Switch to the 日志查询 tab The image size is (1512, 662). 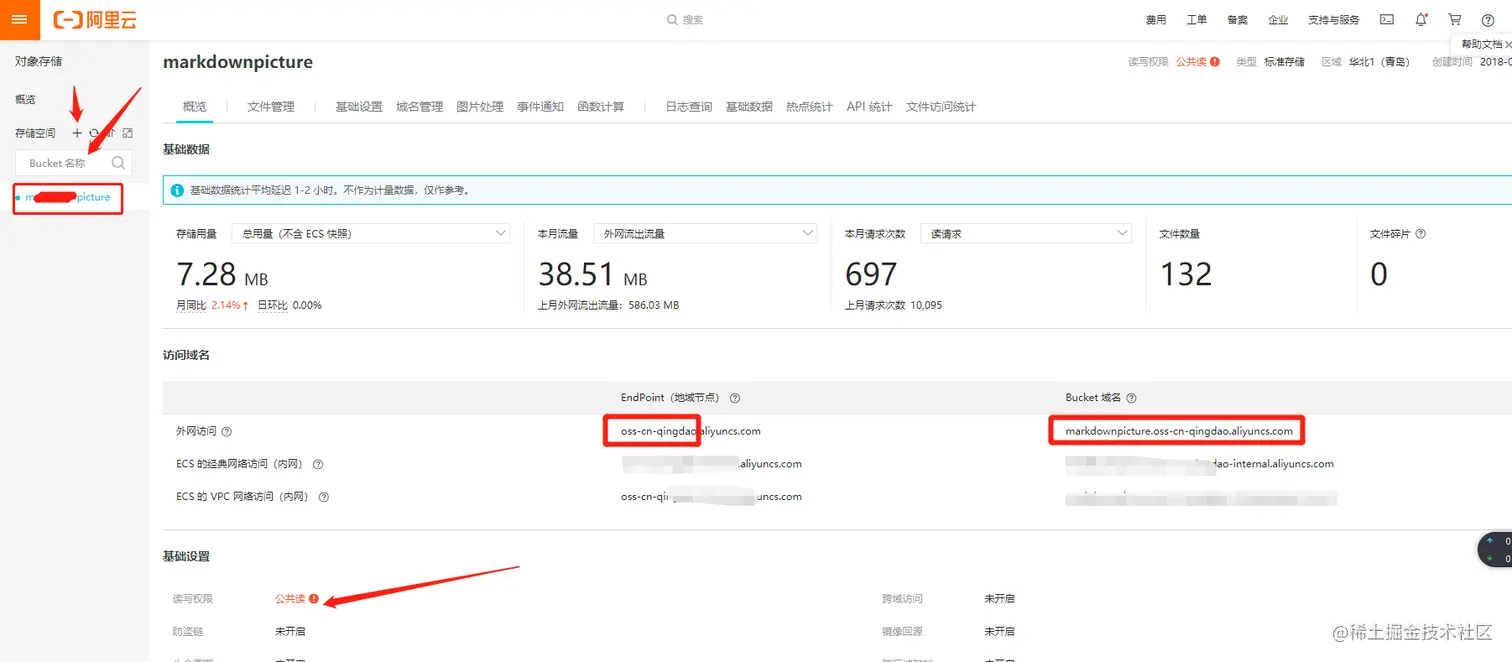[689, 106]
